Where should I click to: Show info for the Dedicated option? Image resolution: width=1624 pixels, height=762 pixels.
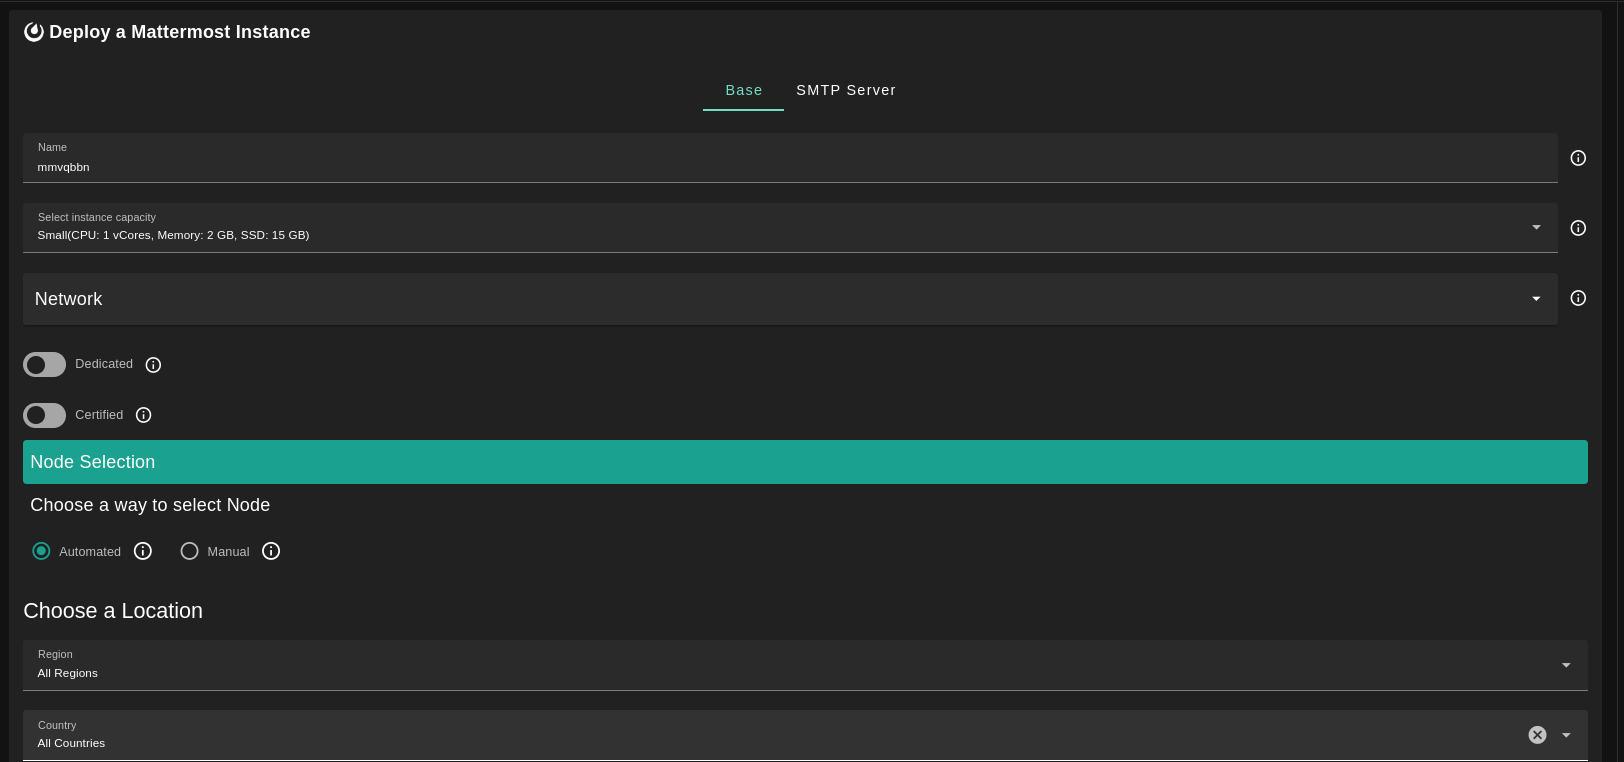point(153,365)
